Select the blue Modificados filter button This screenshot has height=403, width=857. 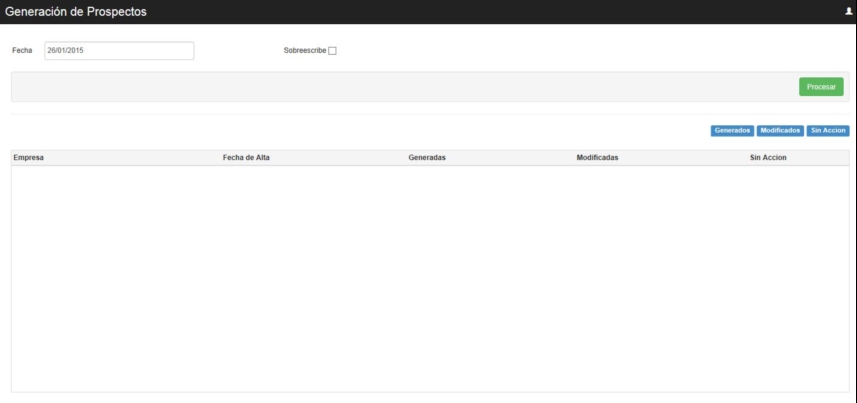point(780,130)
